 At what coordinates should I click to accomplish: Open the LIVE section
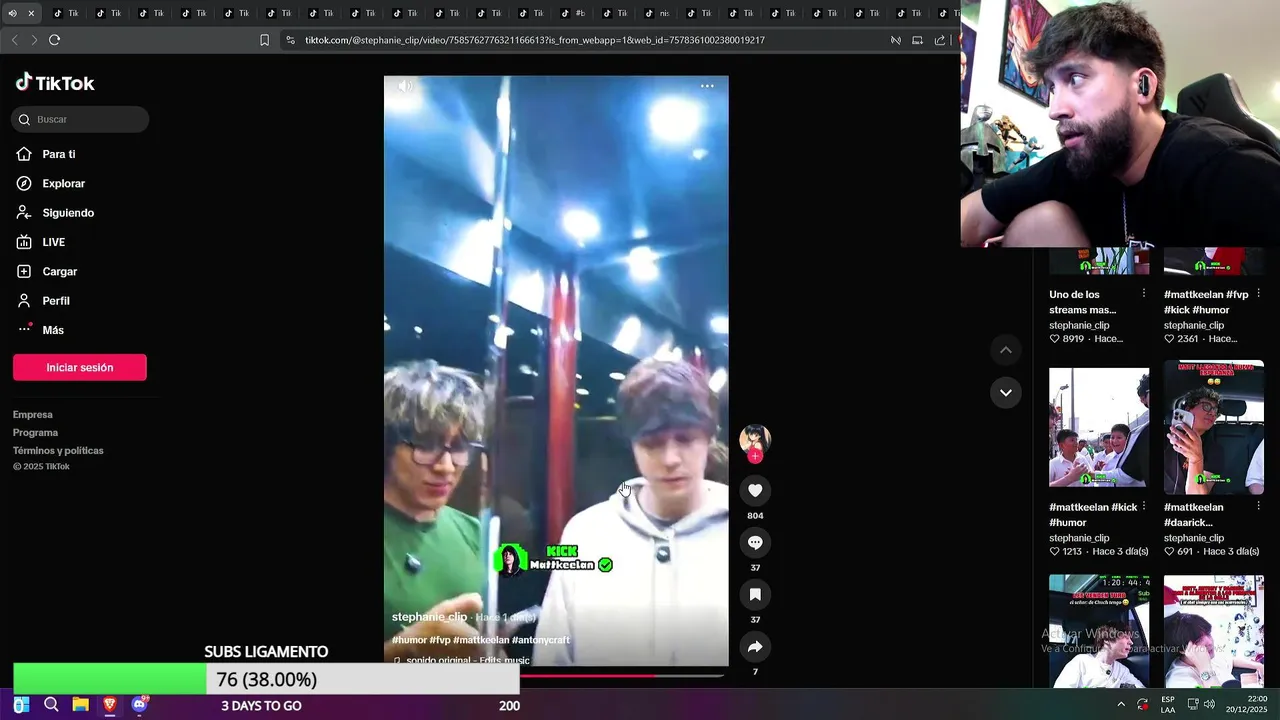coord(53,242)
